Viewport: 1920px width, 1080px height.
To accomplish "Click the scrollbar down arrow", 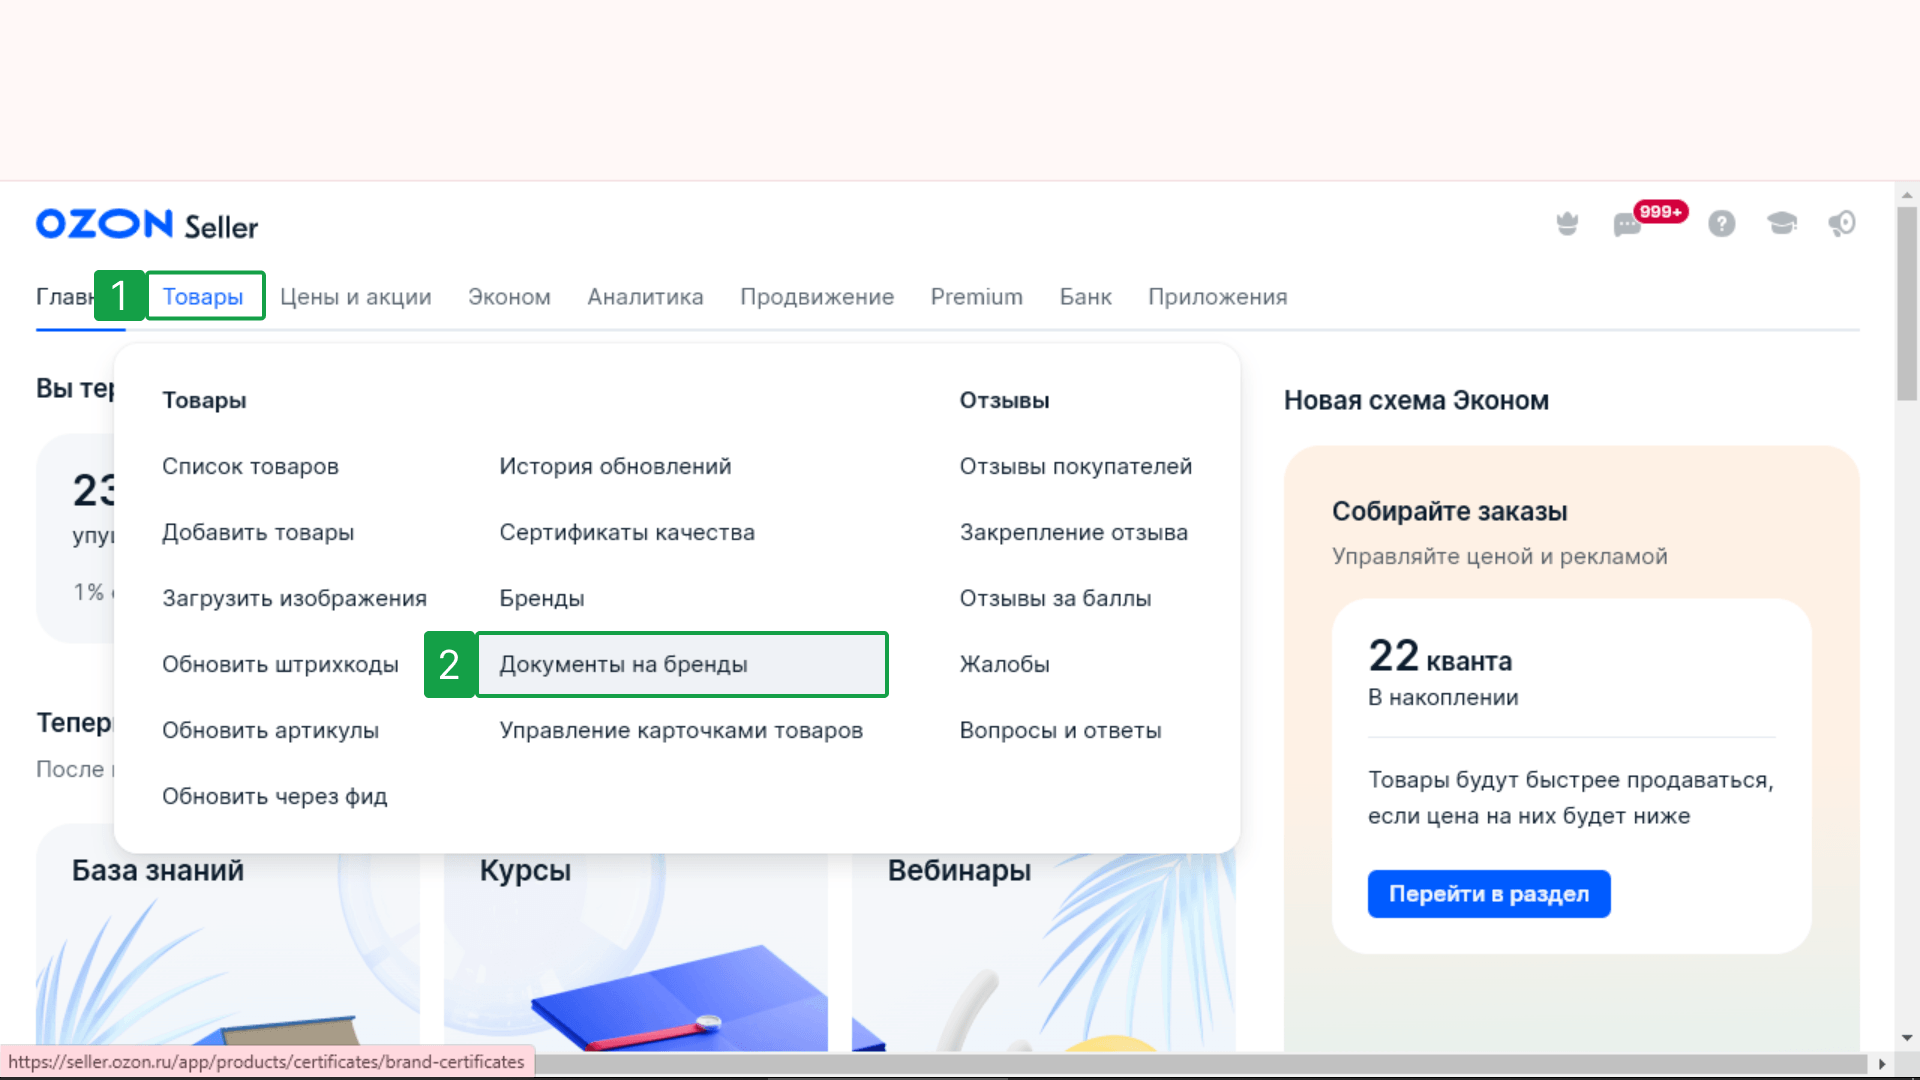I will coord(1907,1038).
